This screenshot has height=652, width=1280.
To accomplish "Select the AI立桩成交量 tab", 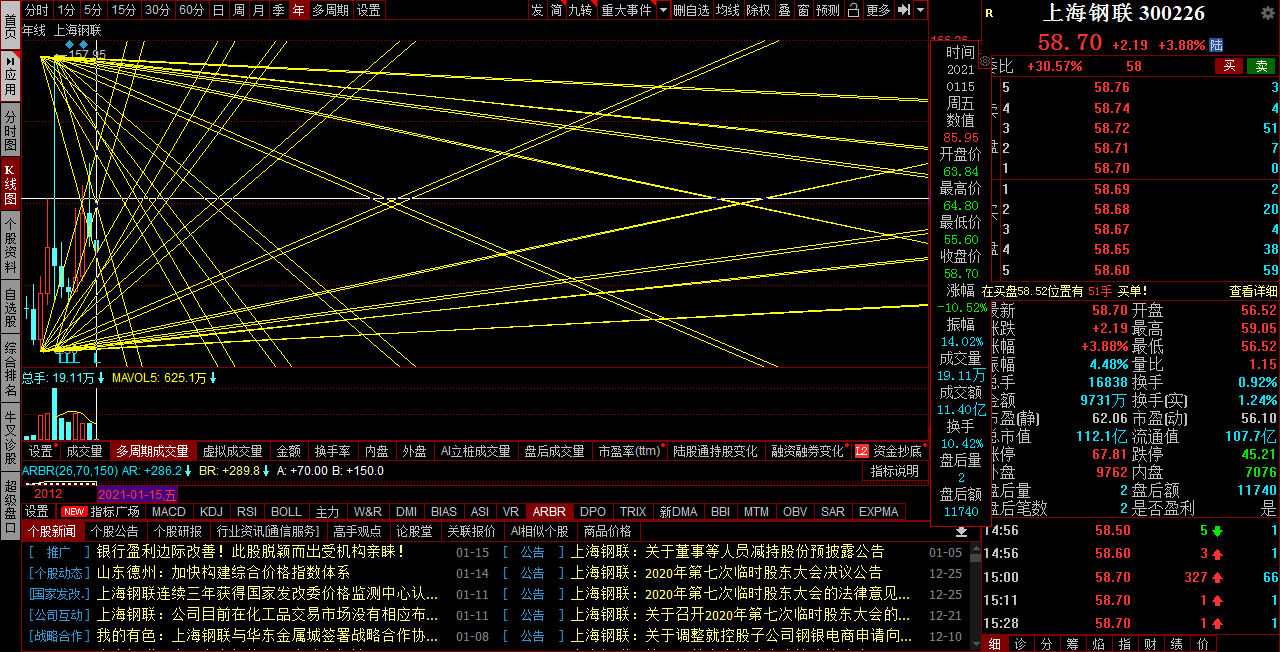I will point(476,452).
